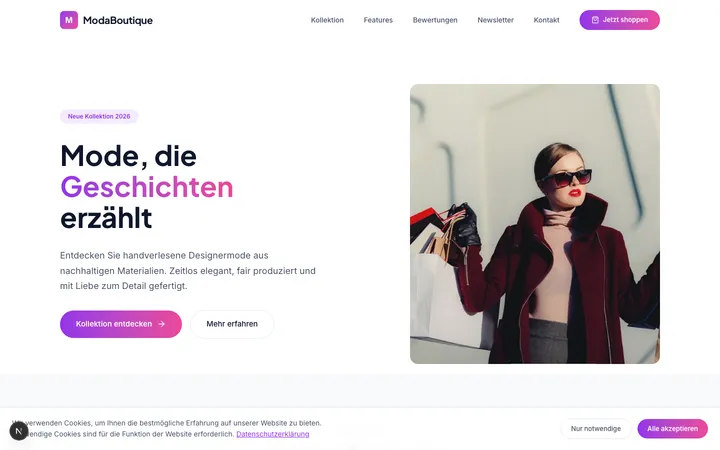Click the hero description paragraph text

click(188, 270)
